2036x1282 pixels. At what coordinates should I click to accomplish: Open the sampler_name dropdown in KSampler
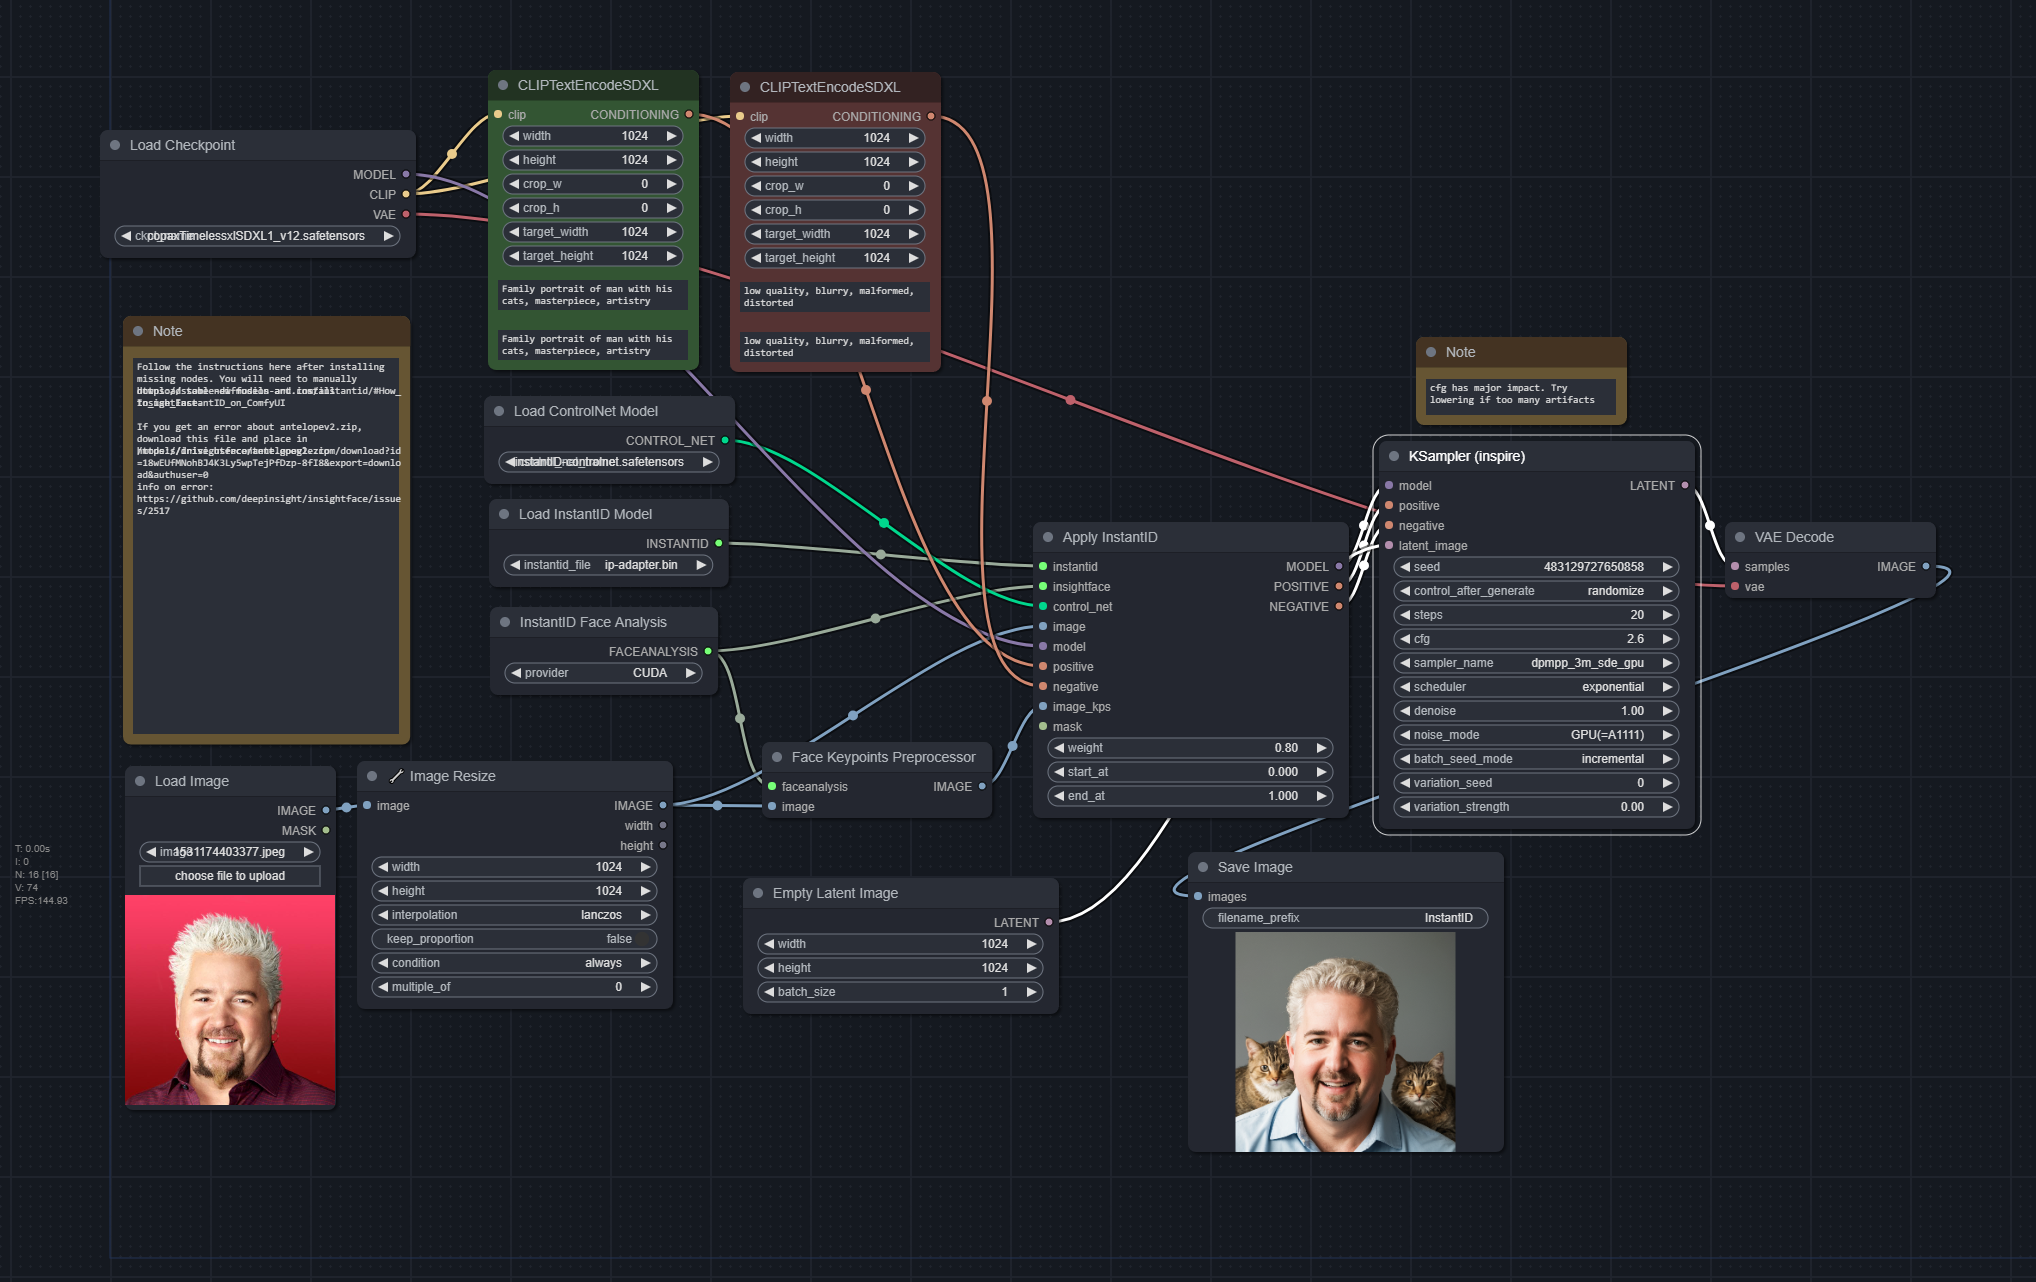pyautogui.click(x=1535, y=663)
